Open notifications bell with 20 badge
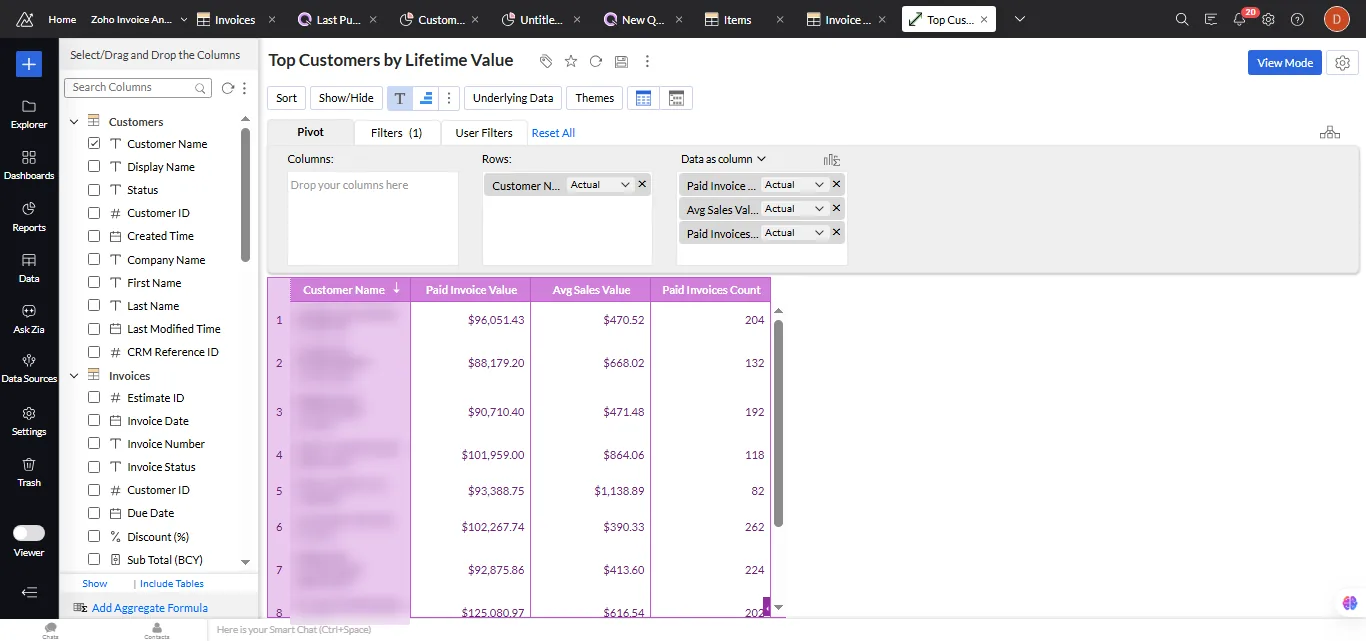This screenshot has height=641, width=1366. [x=1240, y=19]
